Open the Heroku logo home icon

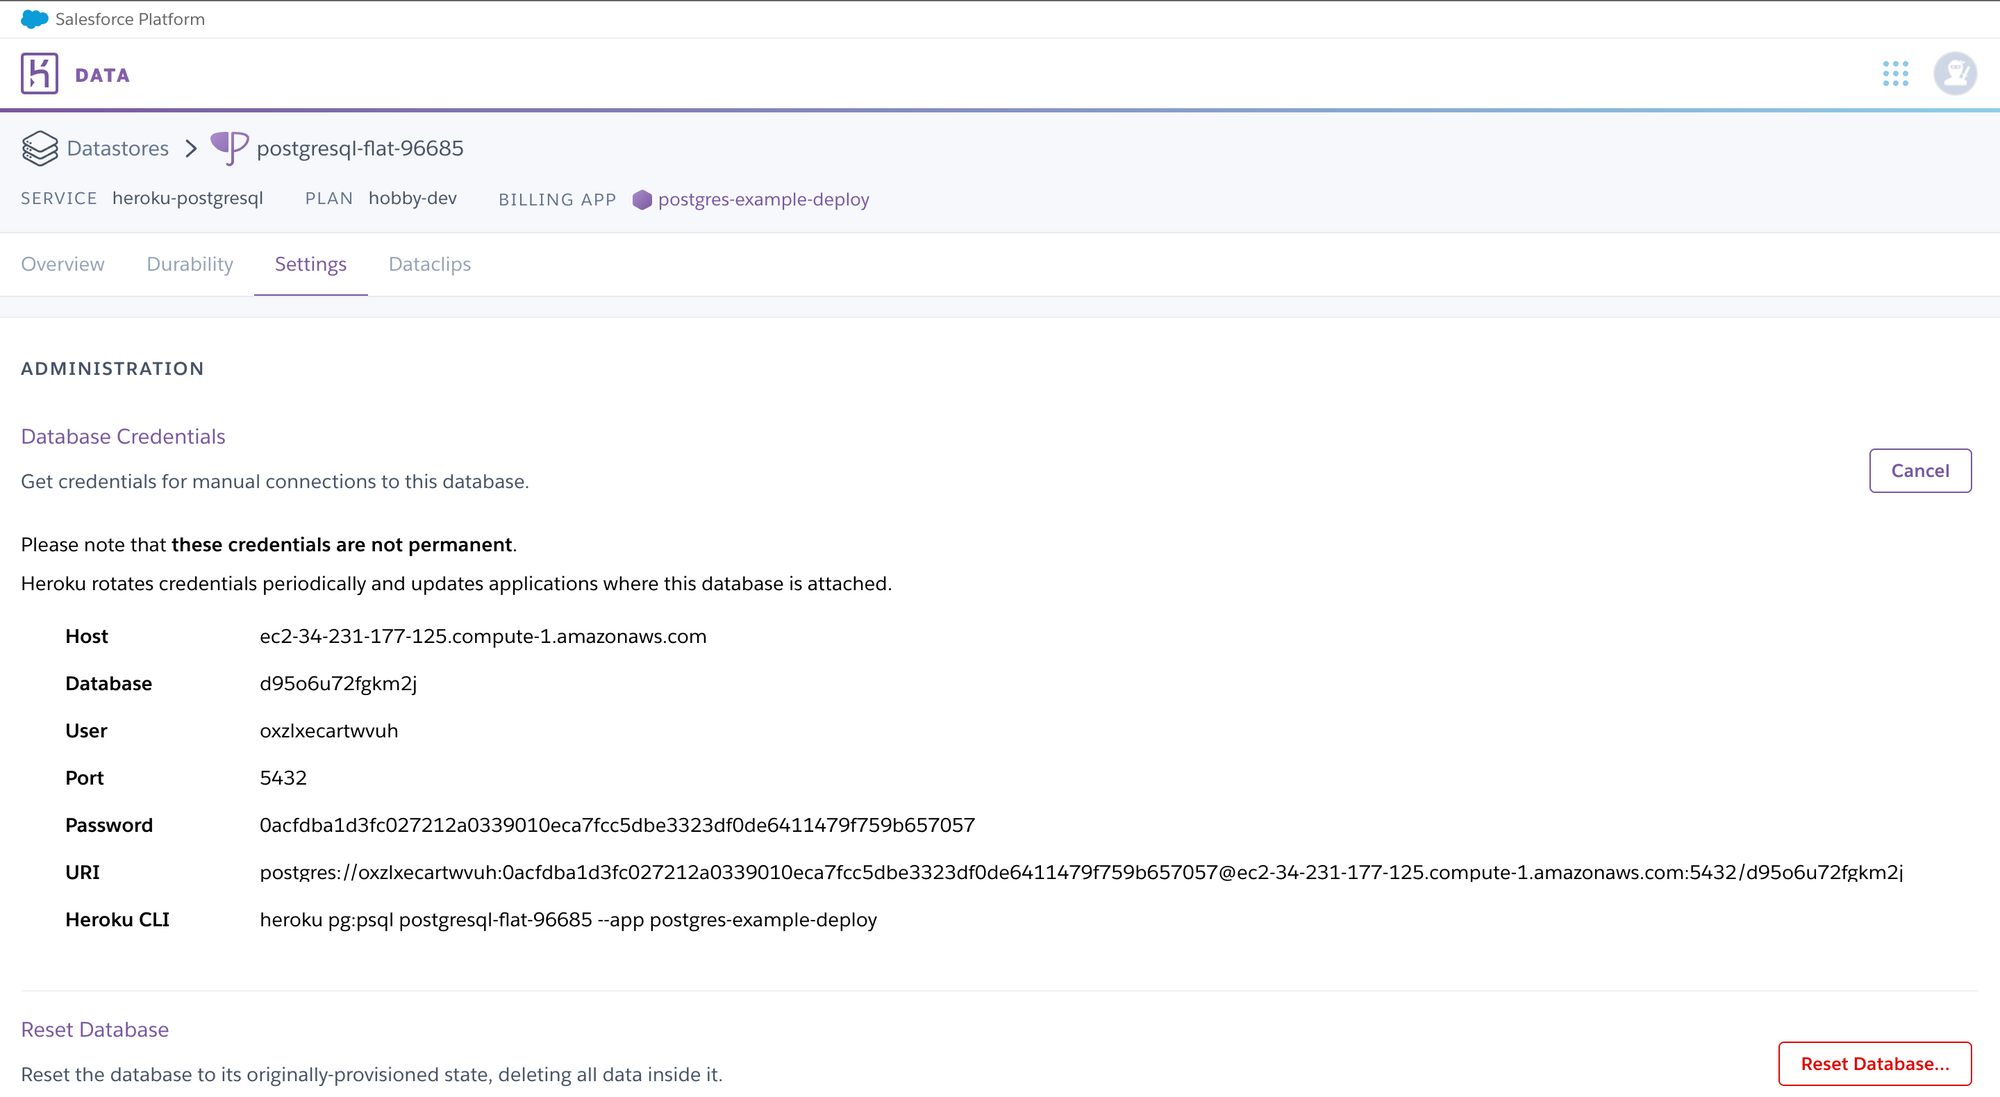[40, 74]
